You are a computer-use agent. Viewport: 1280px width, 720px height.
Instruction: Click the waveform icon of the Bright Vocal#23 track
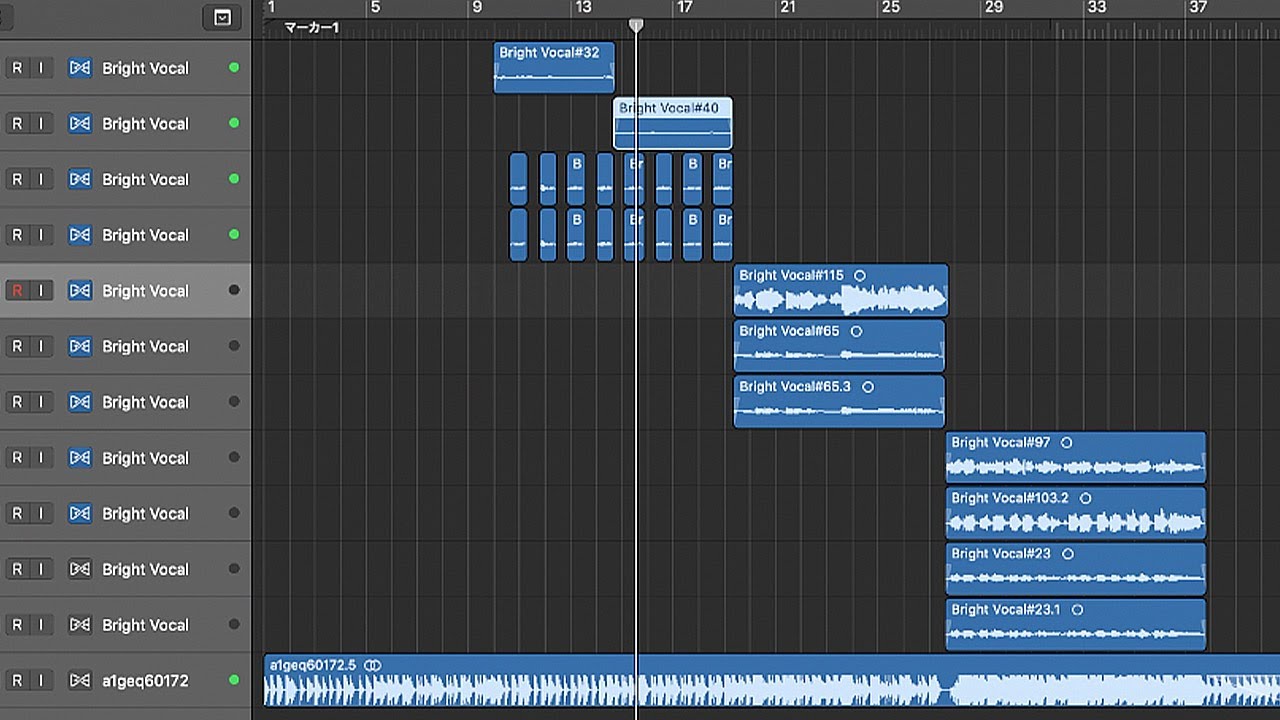coord(80,569)
